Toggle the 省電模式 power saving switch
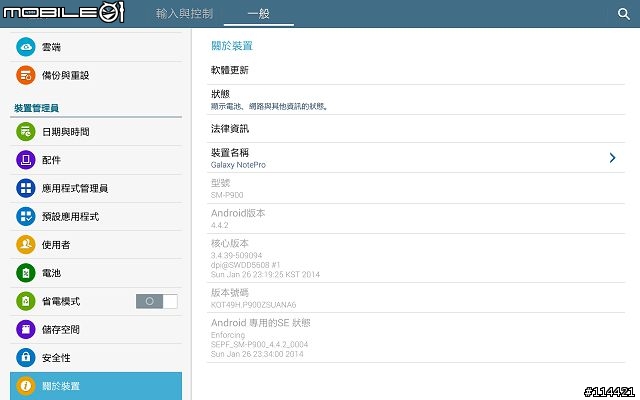This screenshot has width=640, height=400. 157,301
